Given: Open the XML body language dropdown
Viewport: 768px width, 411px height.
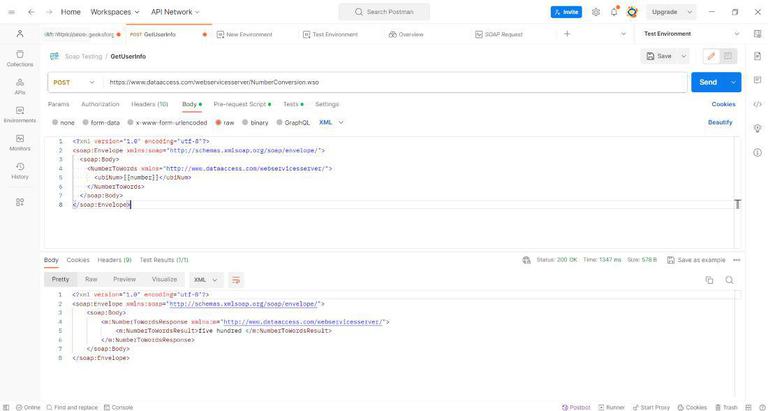Looking at the screenshot, I should 331,122.
